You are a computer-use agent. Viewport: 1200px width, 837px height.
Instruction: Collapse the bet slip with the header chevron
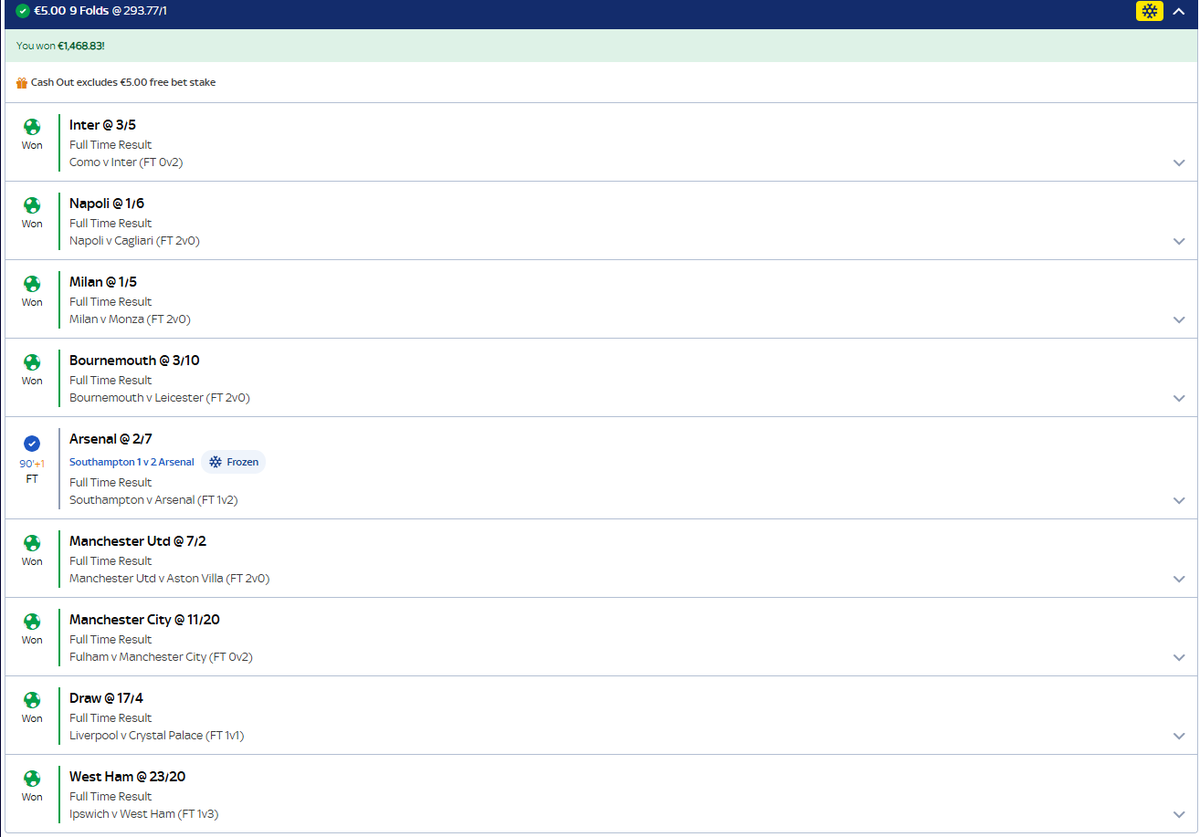pos(1179,12)
